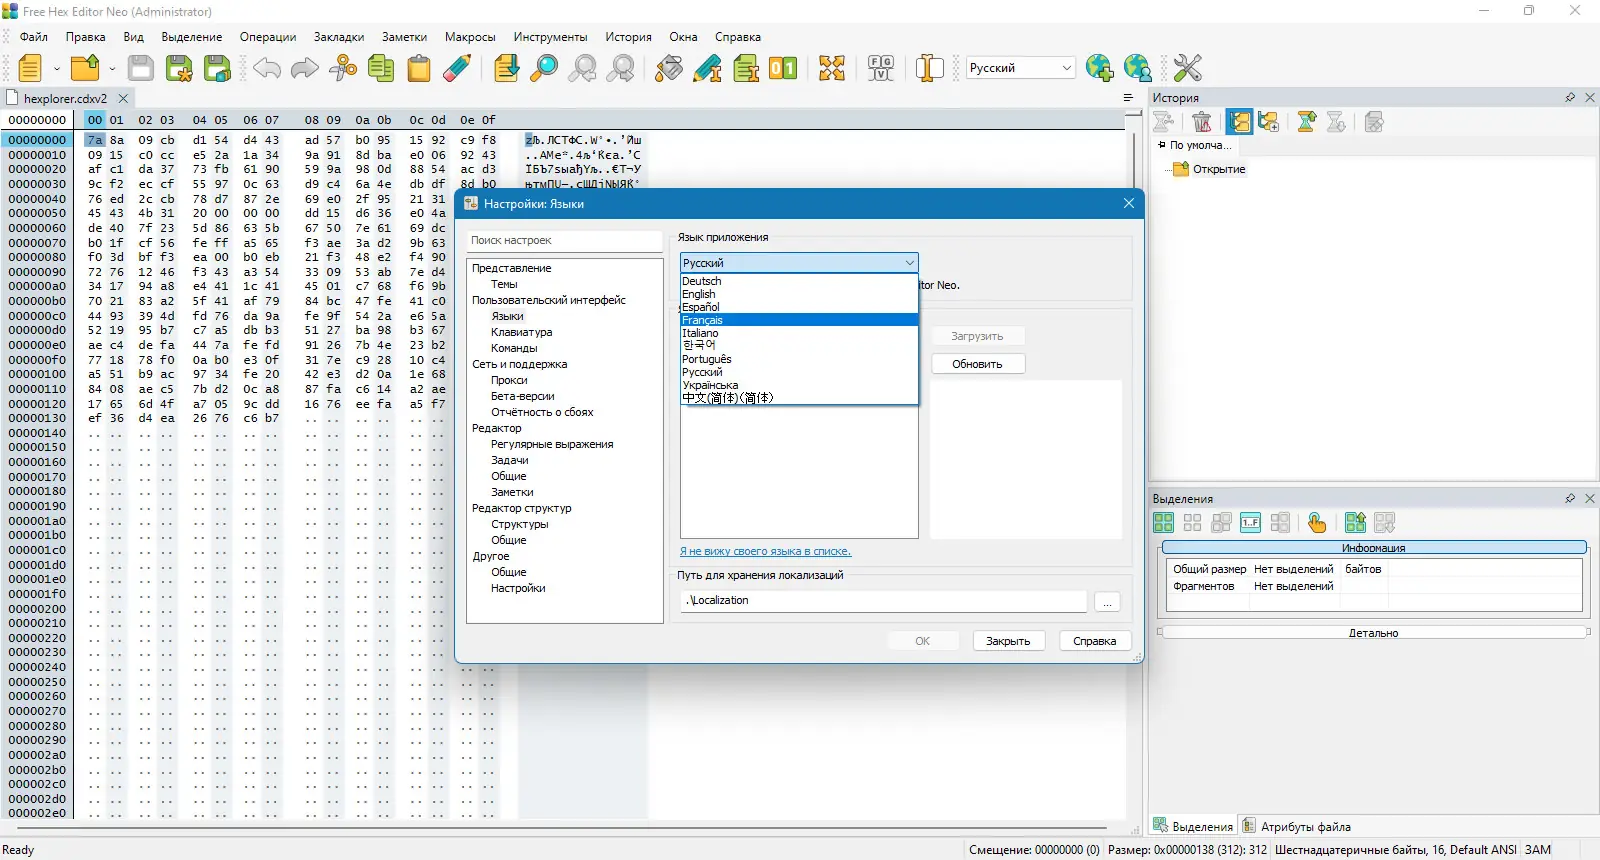Click the hourglass with green arrow icon
This screenshot has height=860, width=1600.
click(x=1306, y=122)
